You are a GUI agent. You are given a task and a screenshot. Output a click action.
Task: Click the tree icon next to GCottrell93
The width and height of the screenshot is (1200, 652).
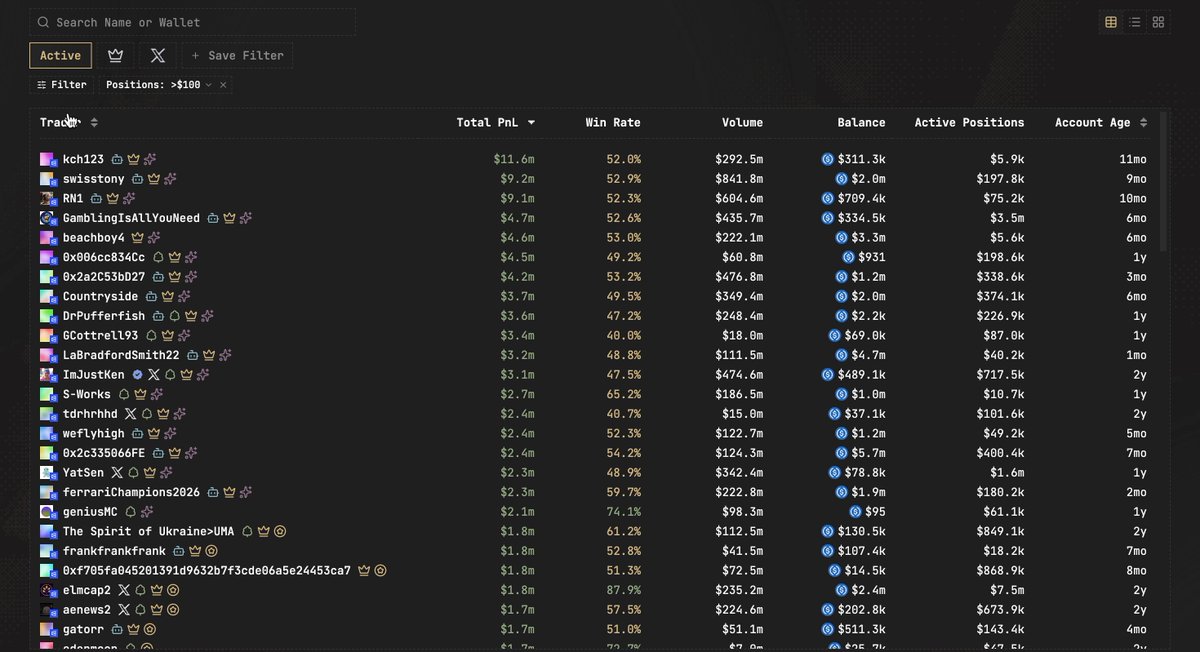(x=151, y=336)
